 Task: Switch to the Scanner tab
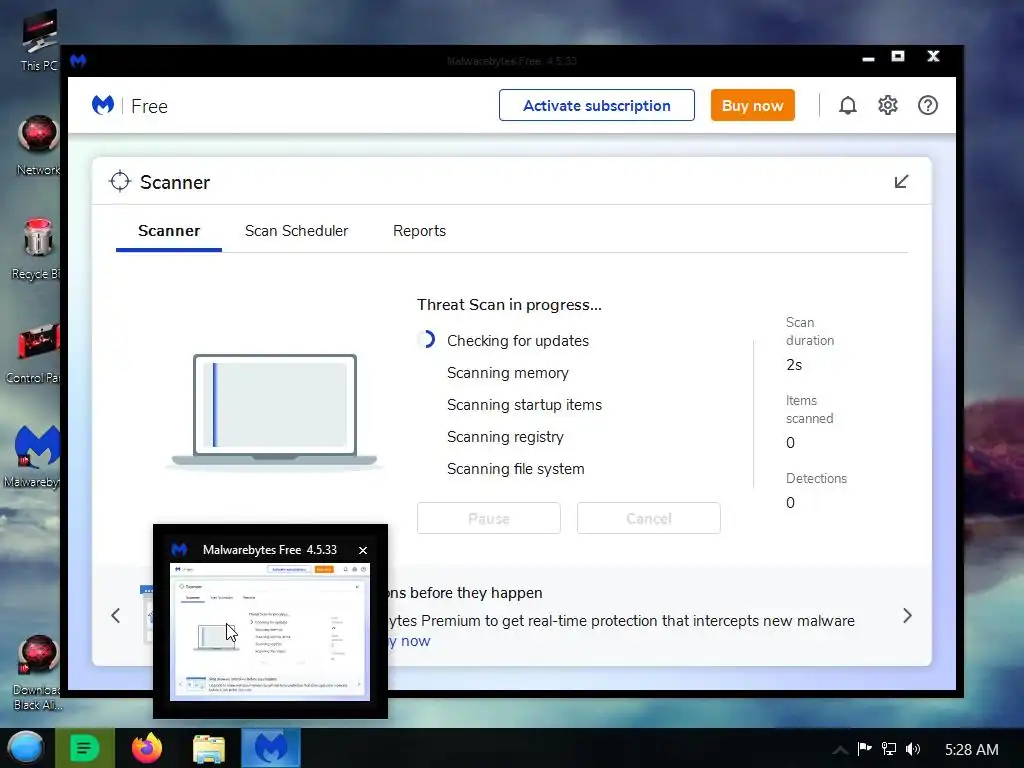coord(169,231)
